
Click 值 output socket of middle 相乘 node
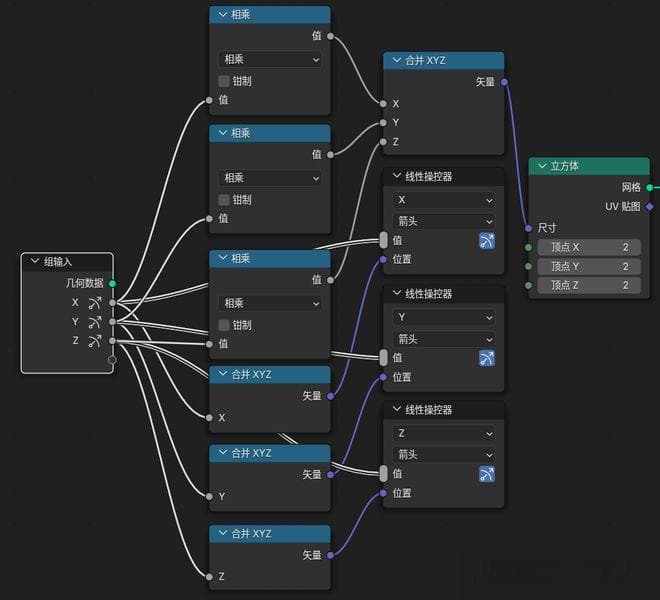(x=330, y=155)
